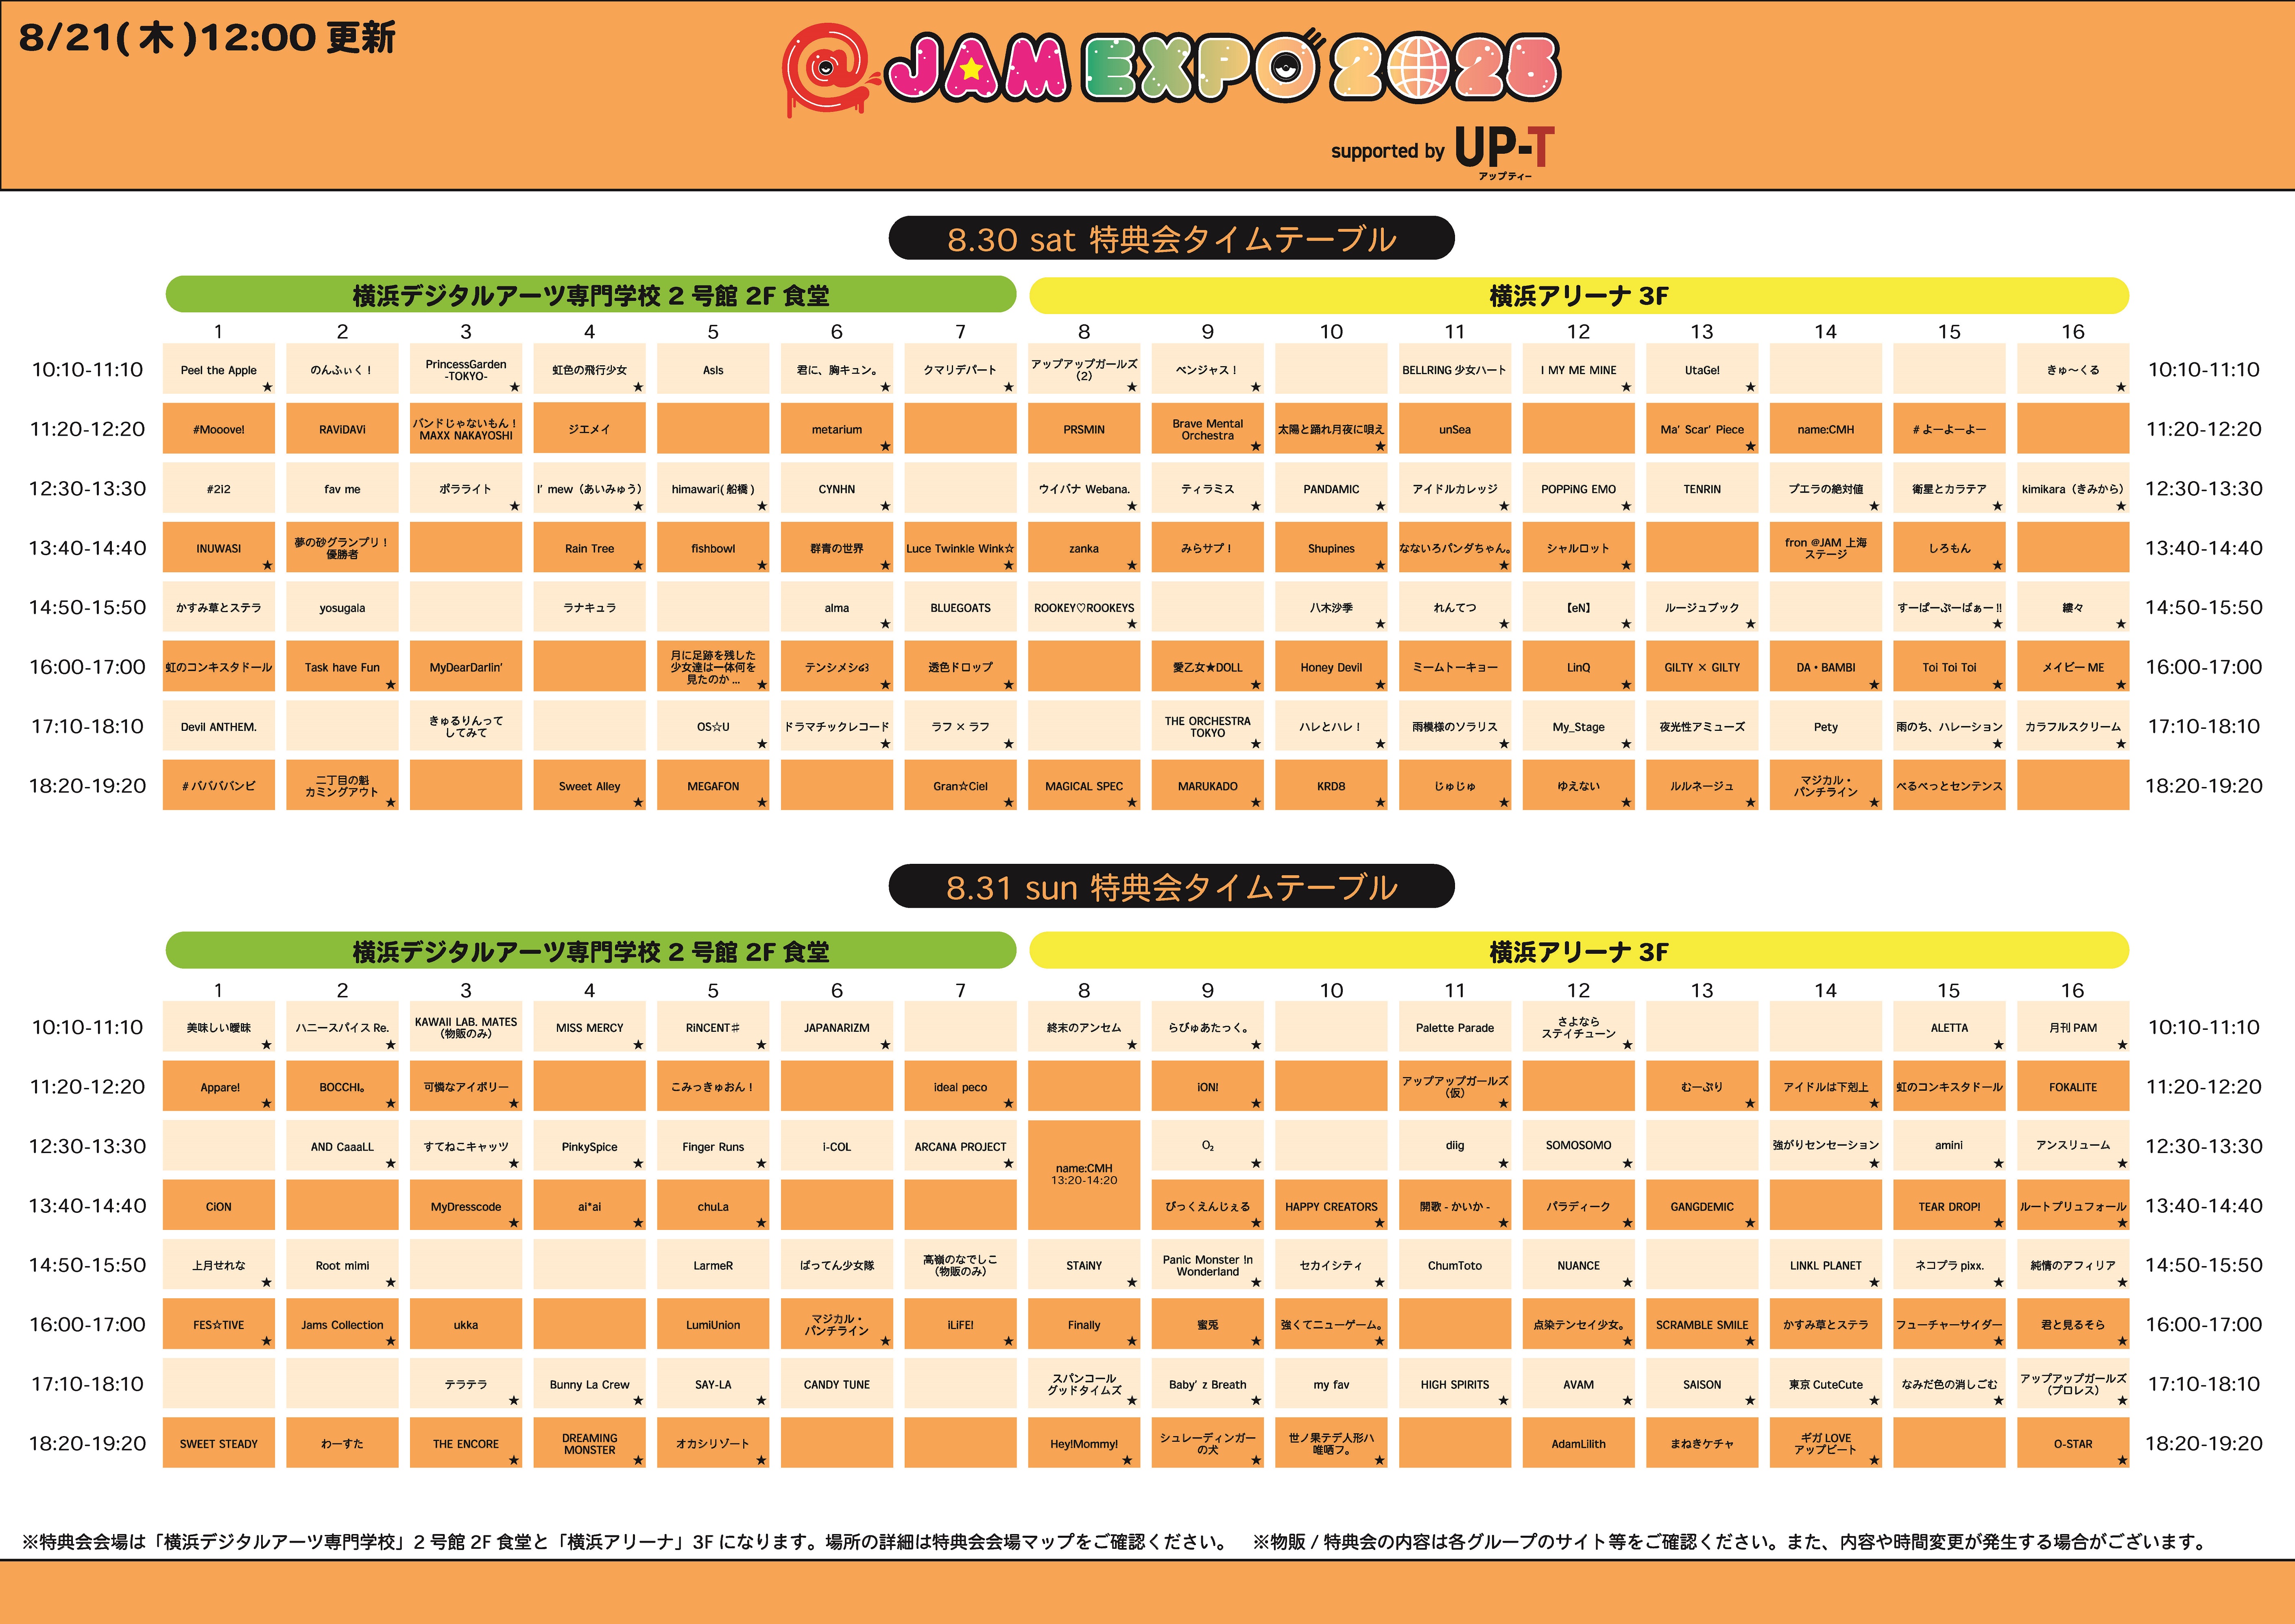Select the Devil ANTHEM. cell

pyautogui.click(x=219, y=726)
